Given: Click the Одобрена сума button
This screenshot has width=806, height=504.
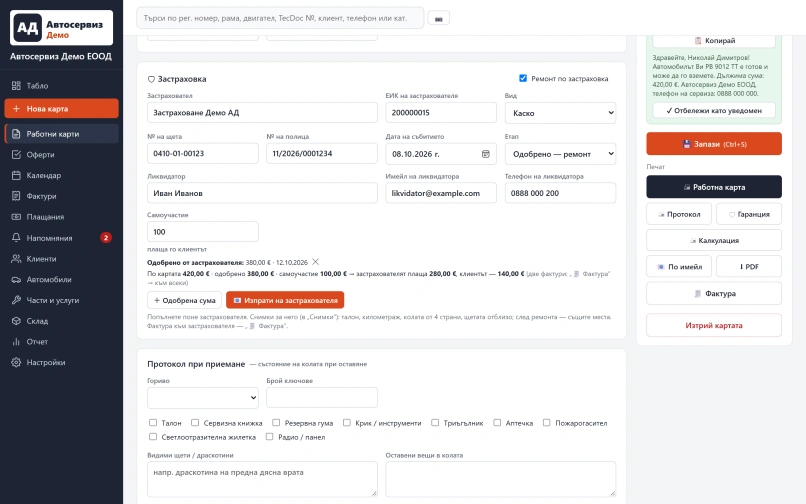Looking at the screenshot, I should [x=185, y=300].
